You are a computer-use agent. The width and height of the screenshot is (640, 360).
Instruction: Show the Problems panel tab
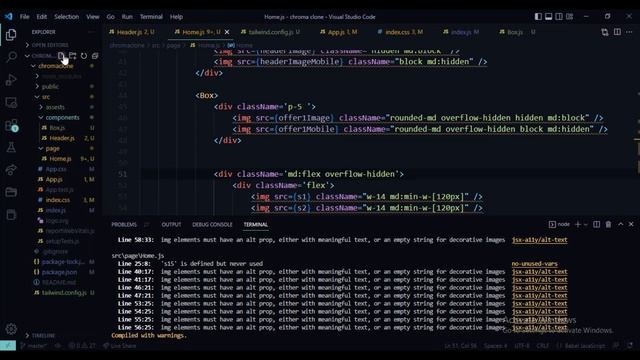click(x=124, y=224)
